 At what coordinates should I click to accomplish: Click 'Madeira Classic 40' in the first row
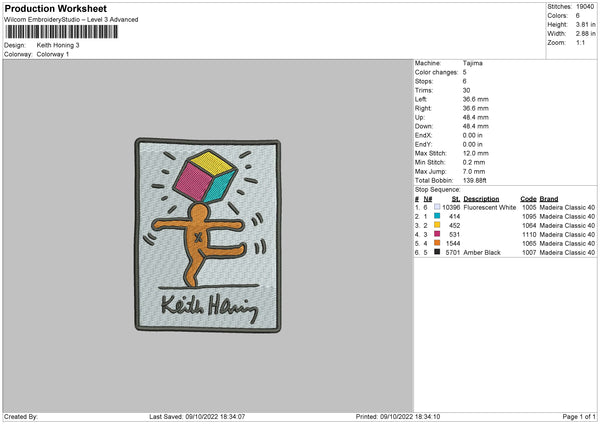click(x=567, y=207)
